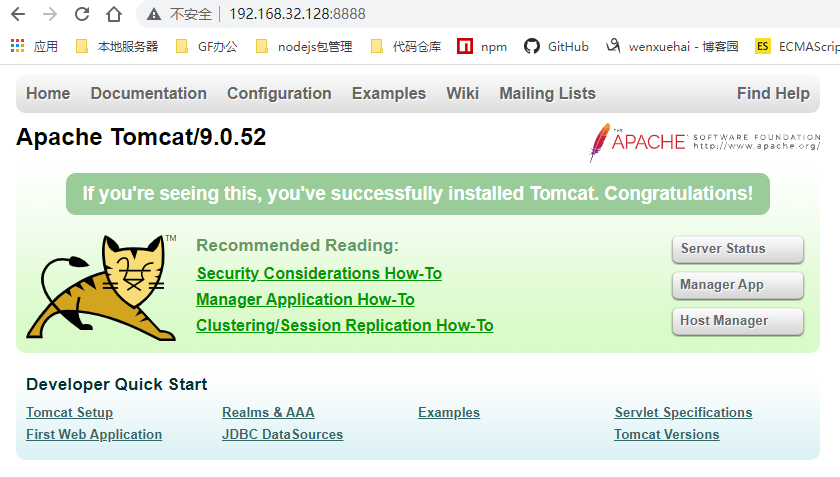Click the not-secure warning triangle icon
Screen dimensions: 840x477
click(154, 14)
